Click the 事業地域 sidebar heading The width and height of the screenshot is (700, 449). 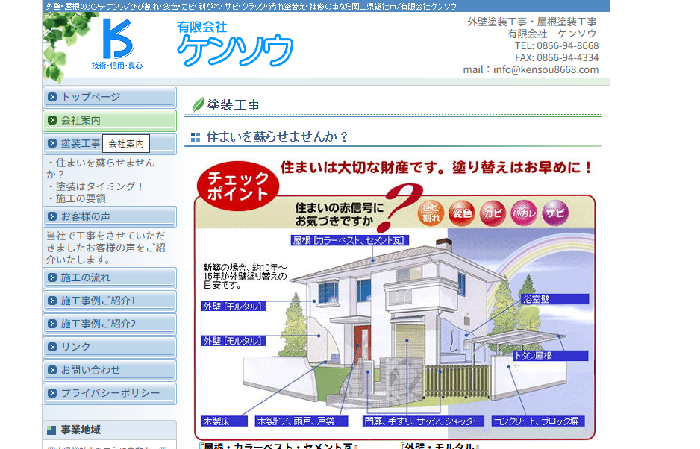pyautogui.click(x=81, y=430)
